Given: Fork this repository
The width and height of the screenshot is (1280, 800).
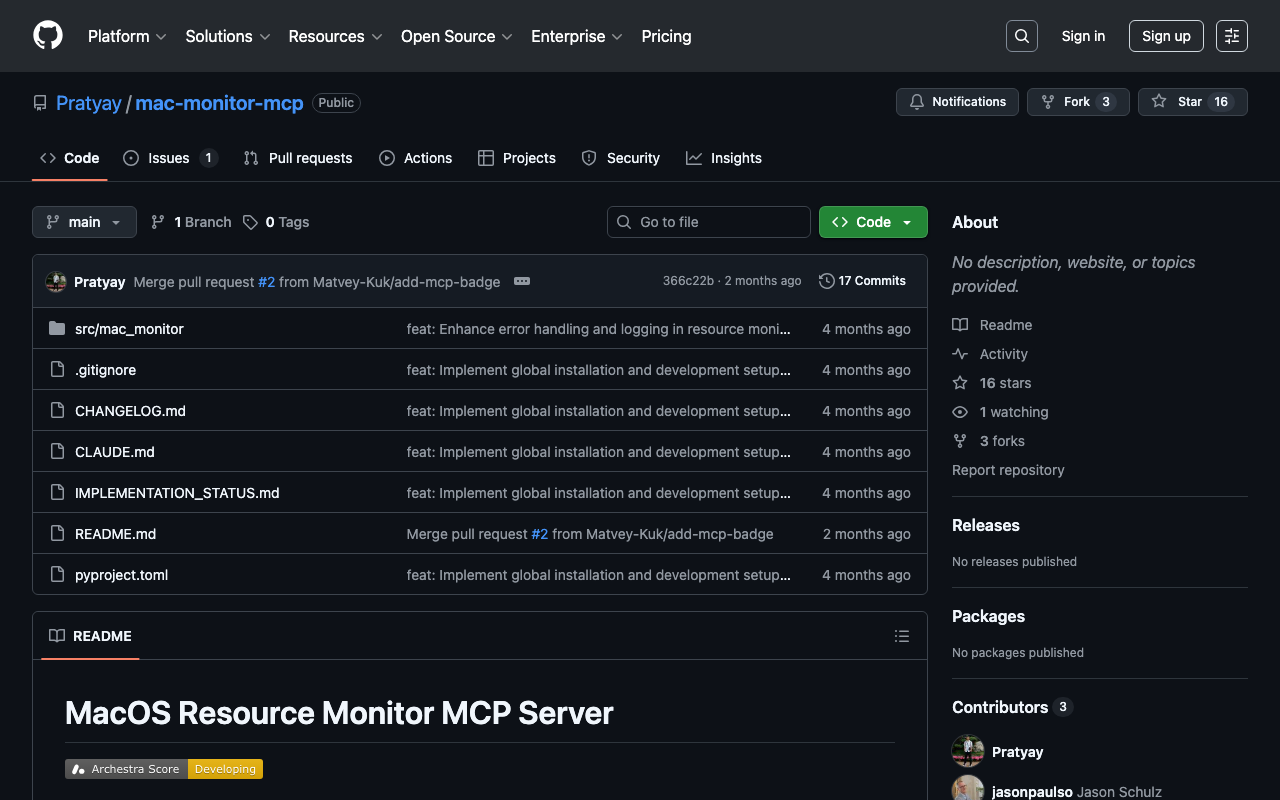Looking at the screenshot, I should 1077,102.
